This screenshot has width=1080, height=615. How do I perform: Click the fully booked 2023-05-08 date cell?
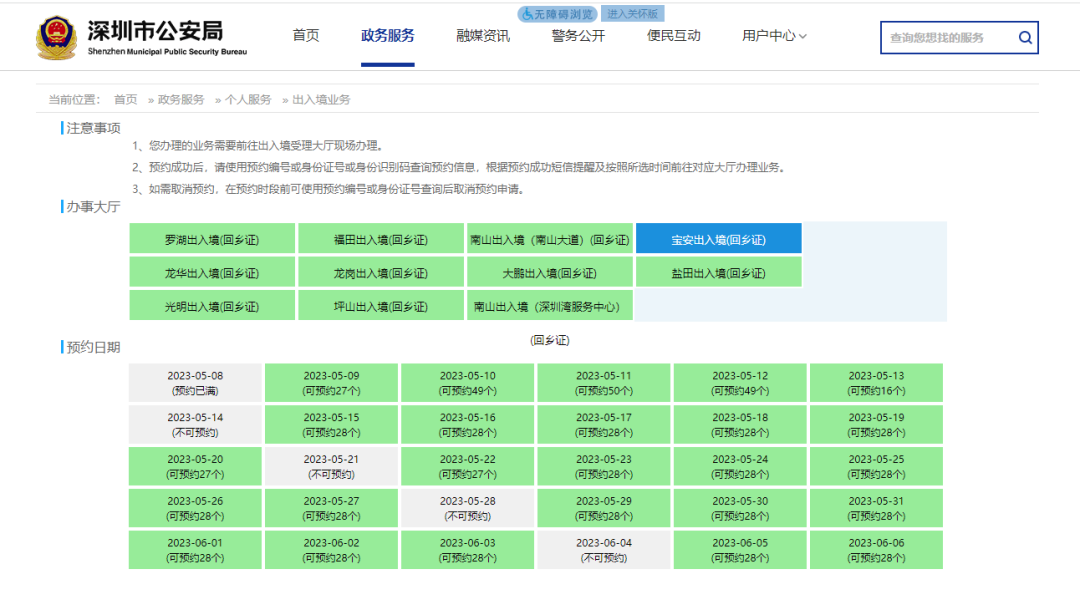[195, 383]
